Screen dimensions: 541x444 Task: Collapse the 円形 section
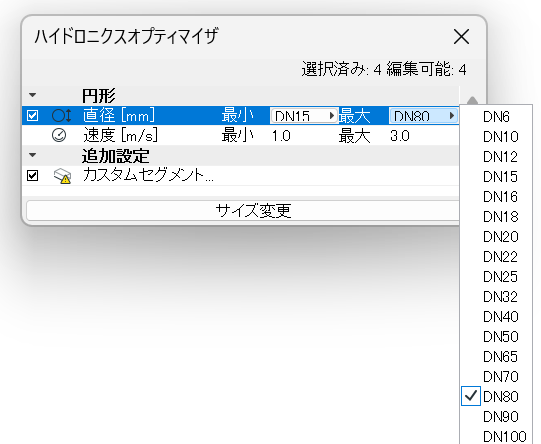[32, 95]
